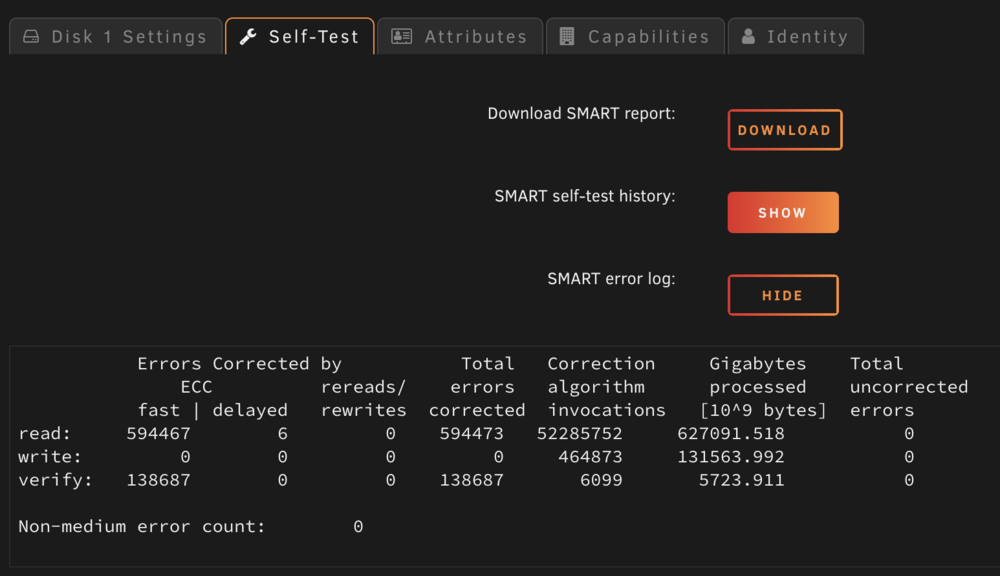Click the hard drive icon on Disk 1 Settings
The image size is (1000, 576).
[31, 36]
